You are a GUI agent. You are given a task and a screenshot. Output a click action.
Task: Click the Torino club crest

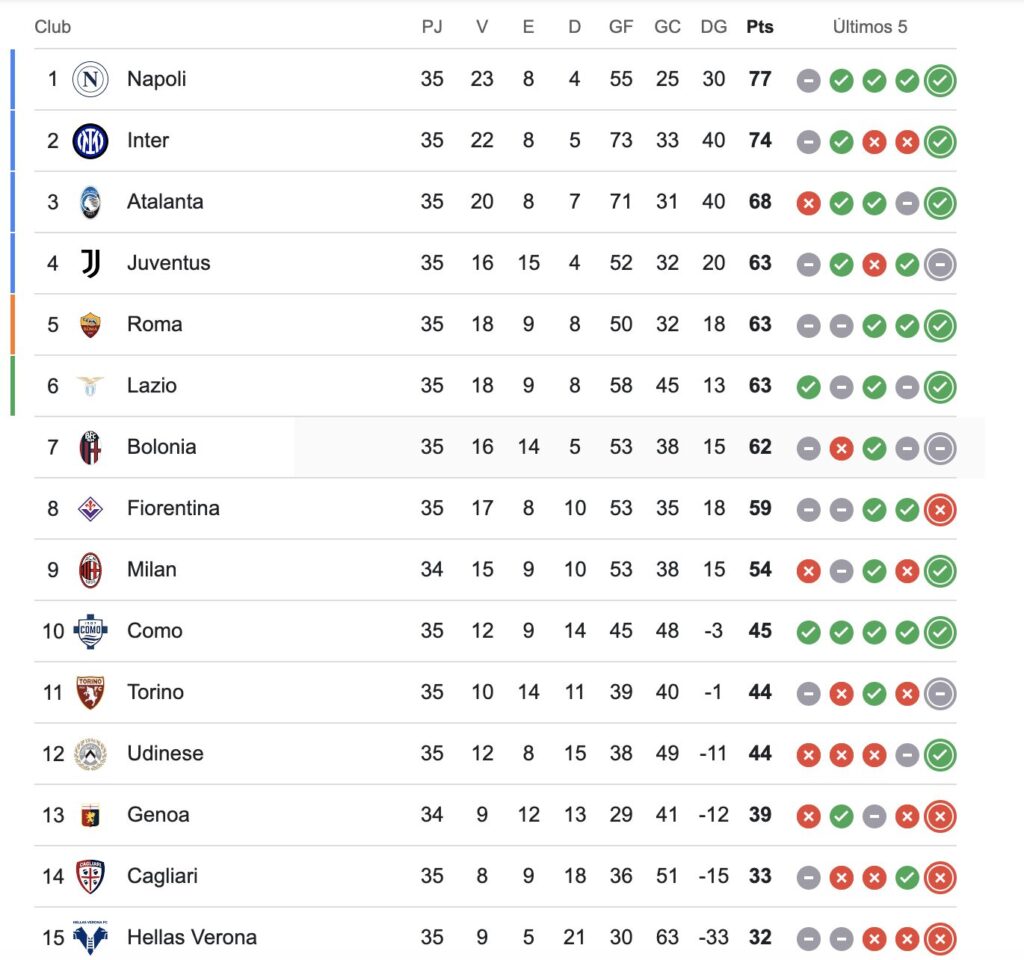90,693
